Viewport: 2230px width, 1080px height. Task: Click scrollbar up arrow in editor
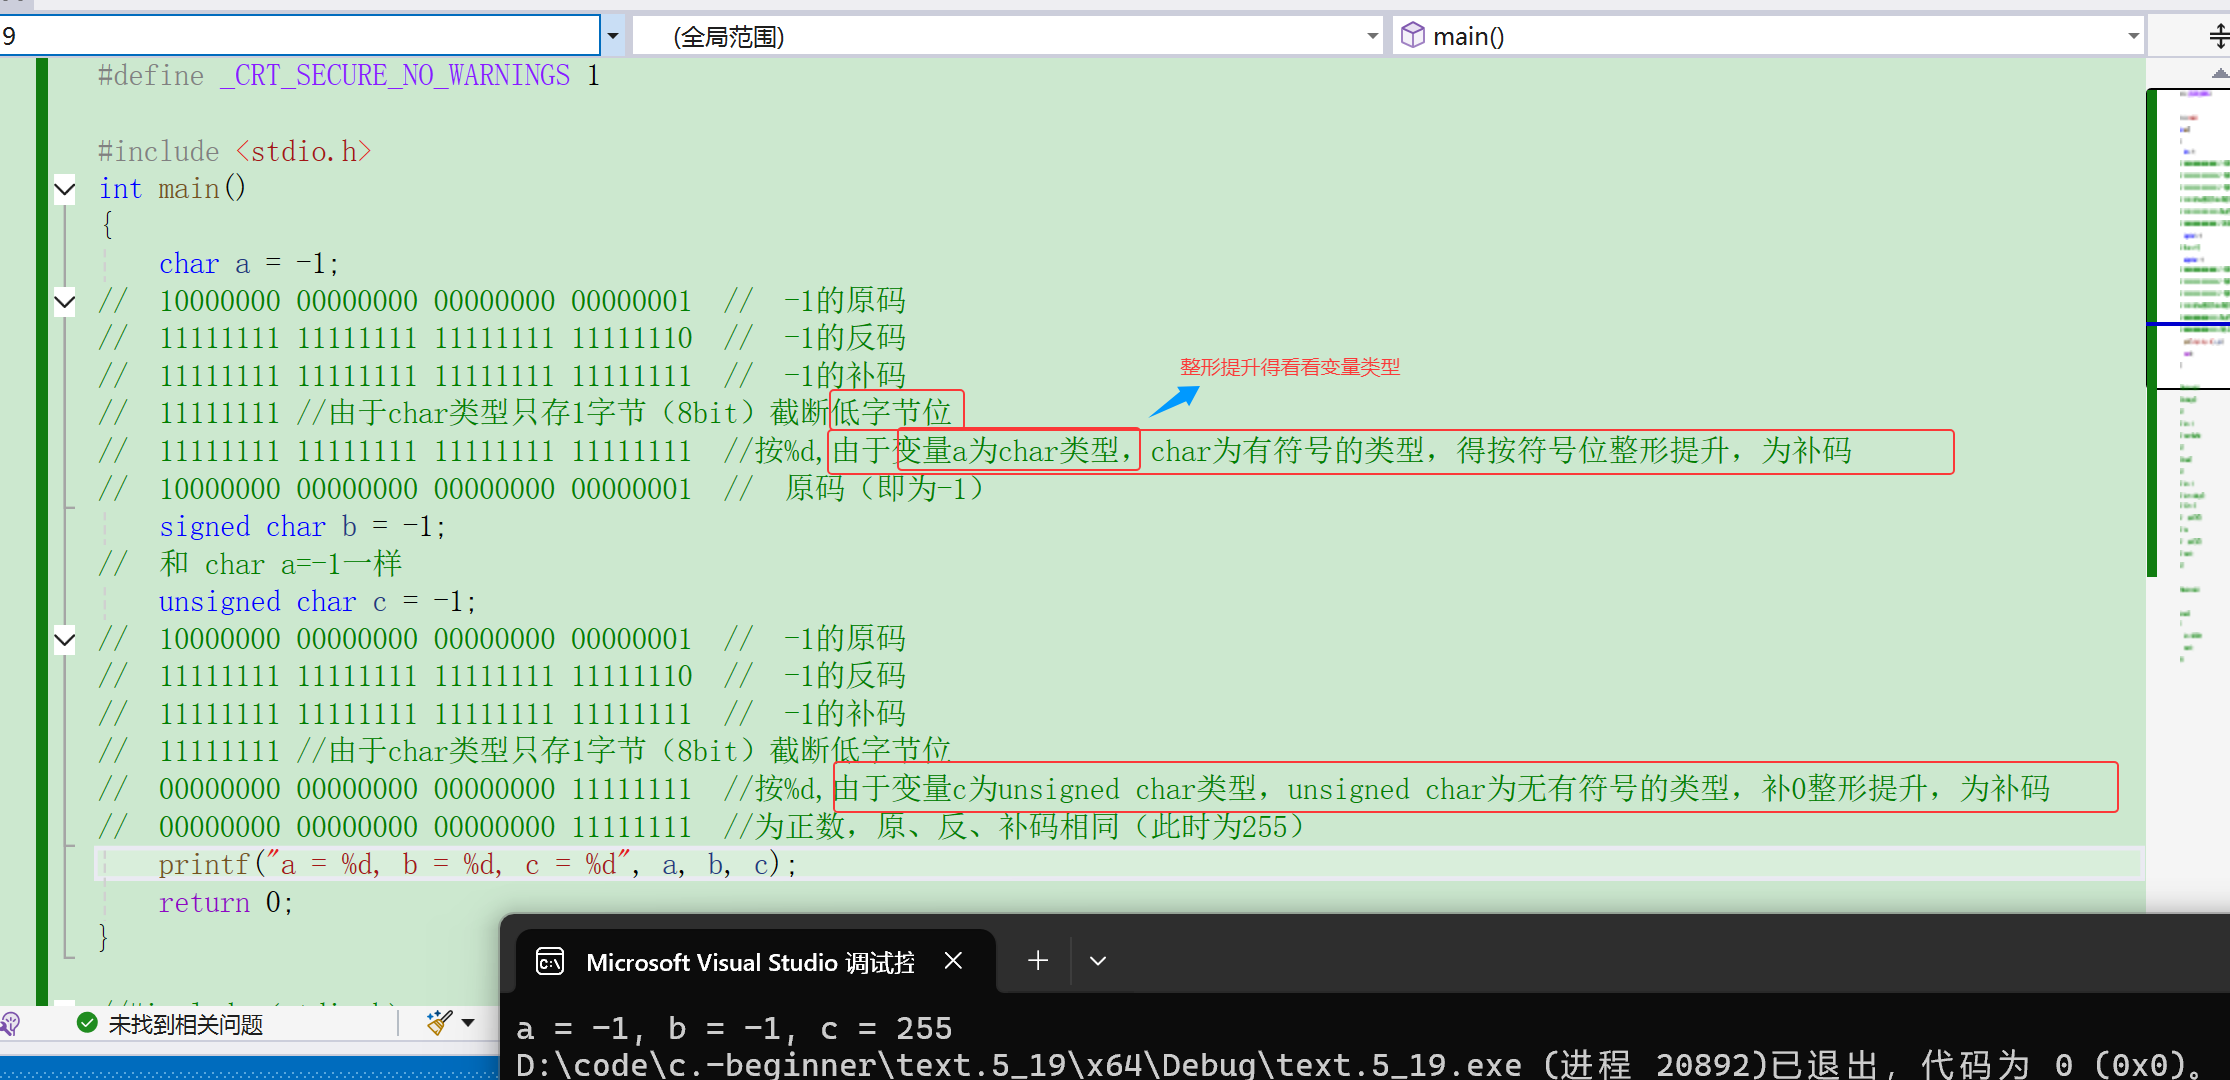pyautogui.click(x=2219, y=73)
